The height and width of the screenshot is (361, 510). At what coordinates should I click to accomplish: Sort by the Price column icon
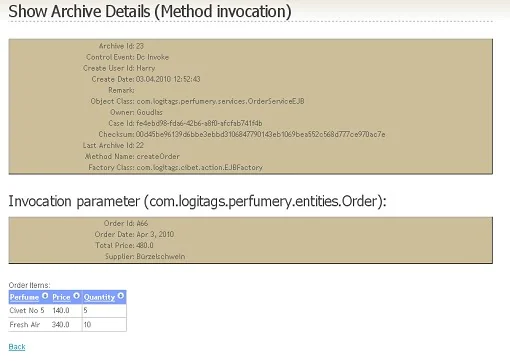(x=76, y=296)
